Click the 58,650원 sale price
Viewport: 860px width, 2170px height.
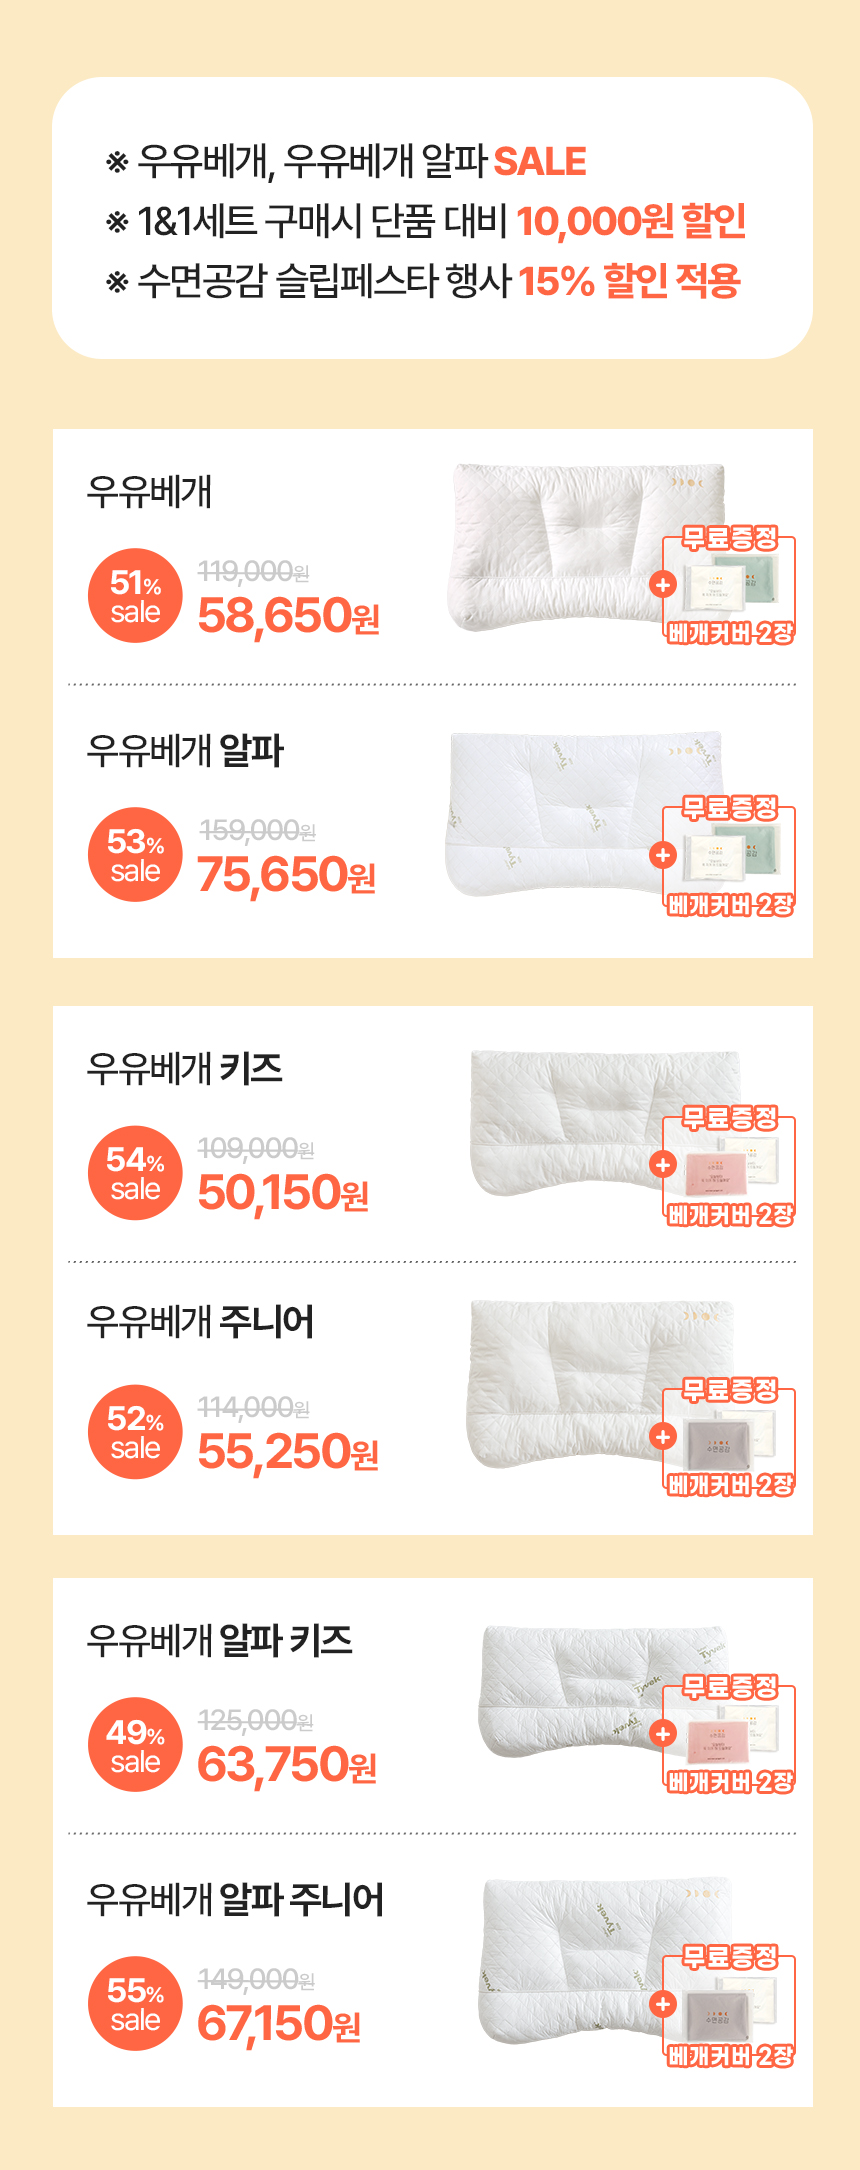pos(288,616)
